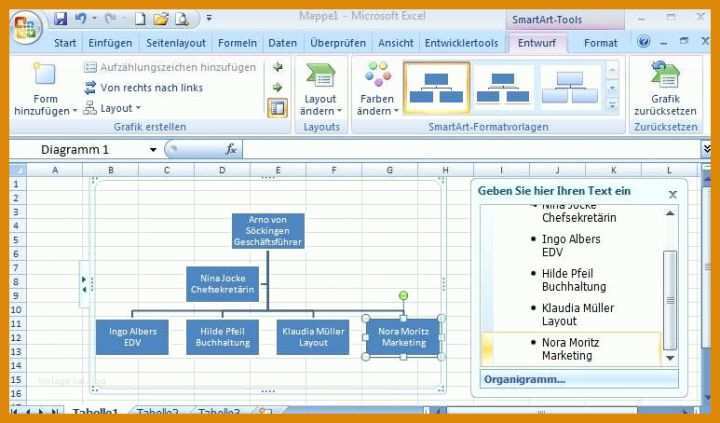Select the Hilde Pfeil Buchhaltung shape
The height and width of the screenshot is (423, 720).
(x=223, y=337)
